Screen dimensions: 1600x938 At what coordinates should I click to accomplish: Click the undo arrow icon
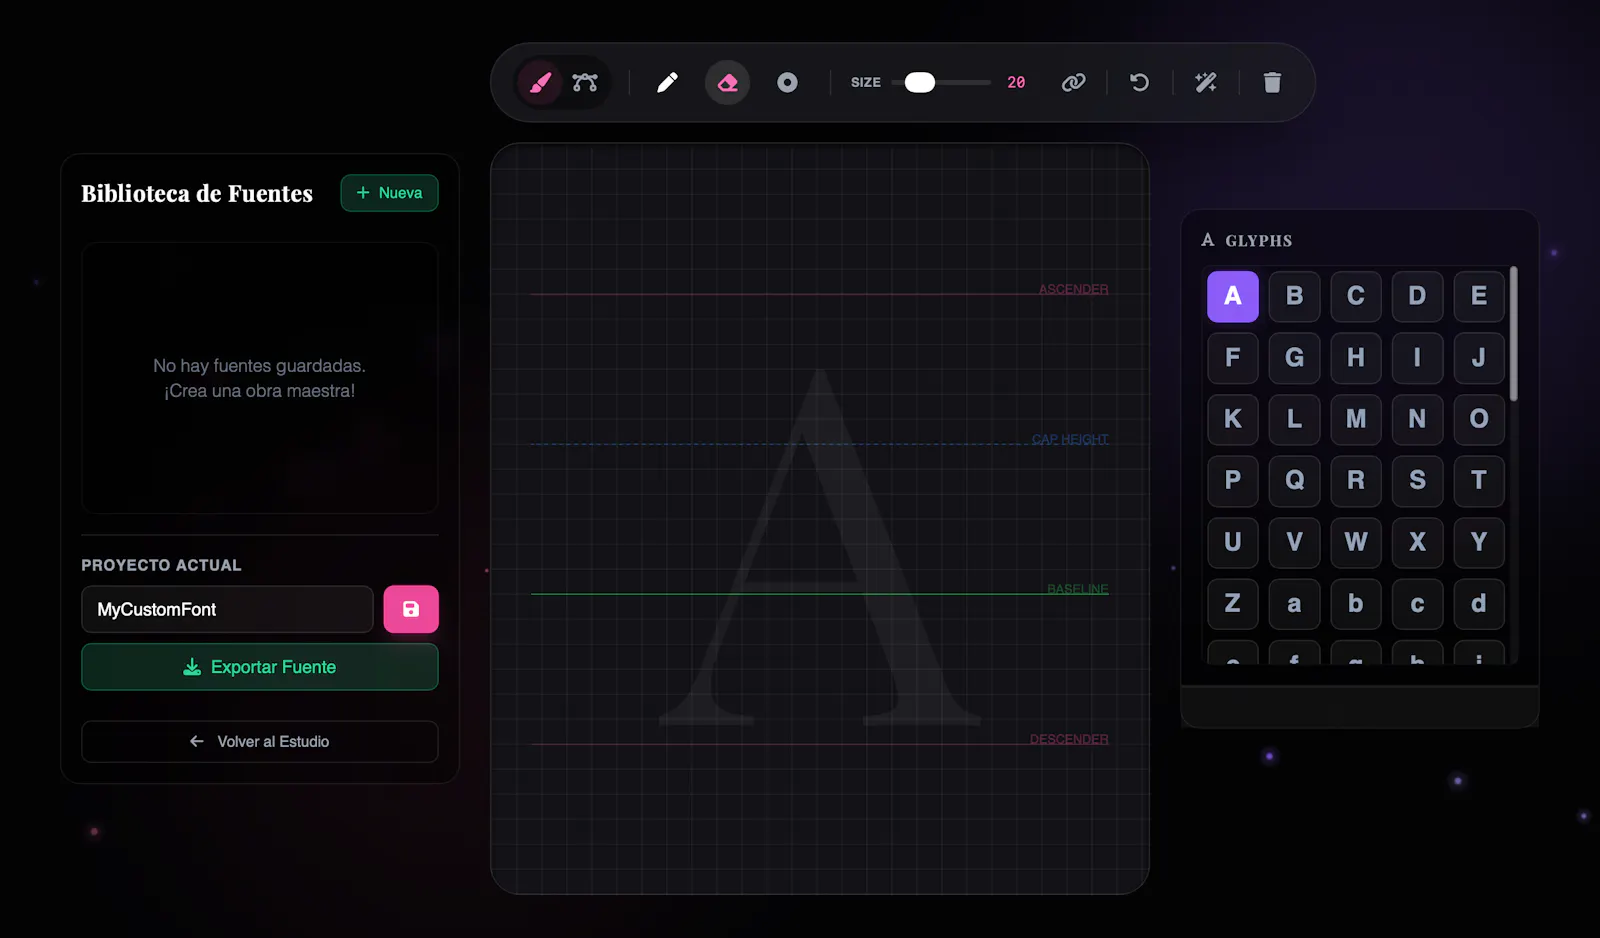1139,82
